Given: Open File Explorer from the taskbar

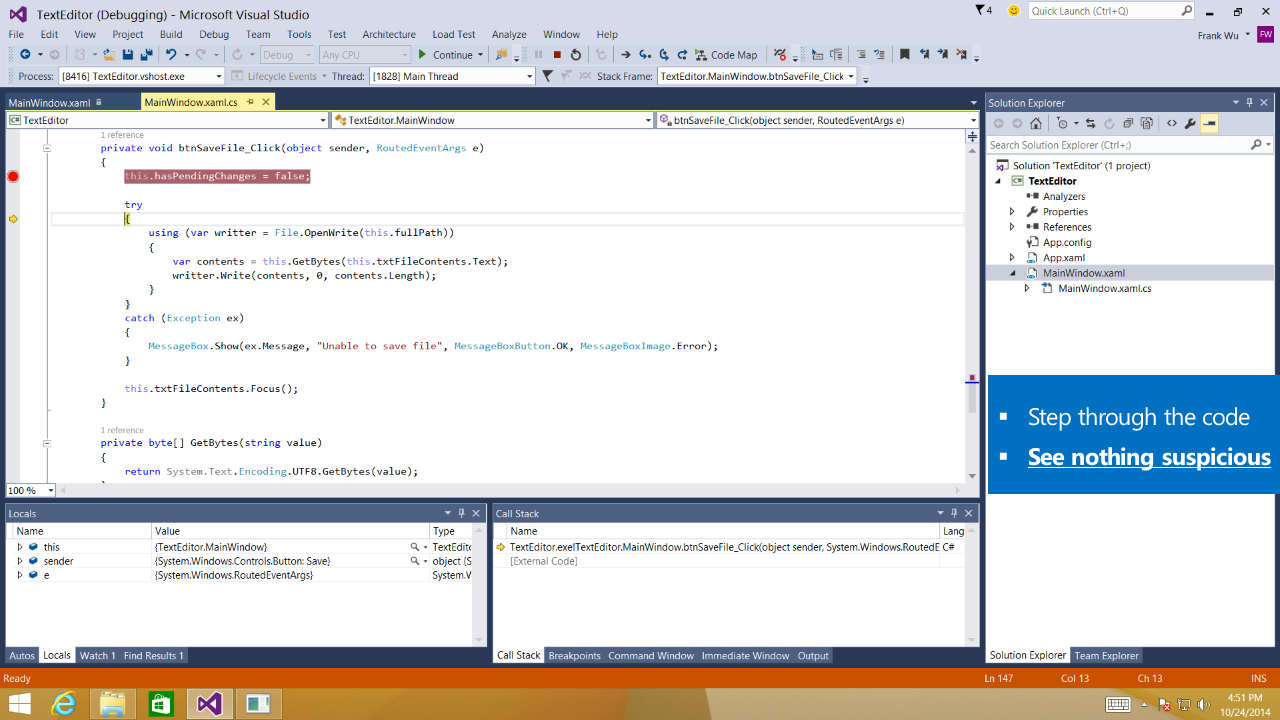Looking at the screenshot, I should pos(112,703).
